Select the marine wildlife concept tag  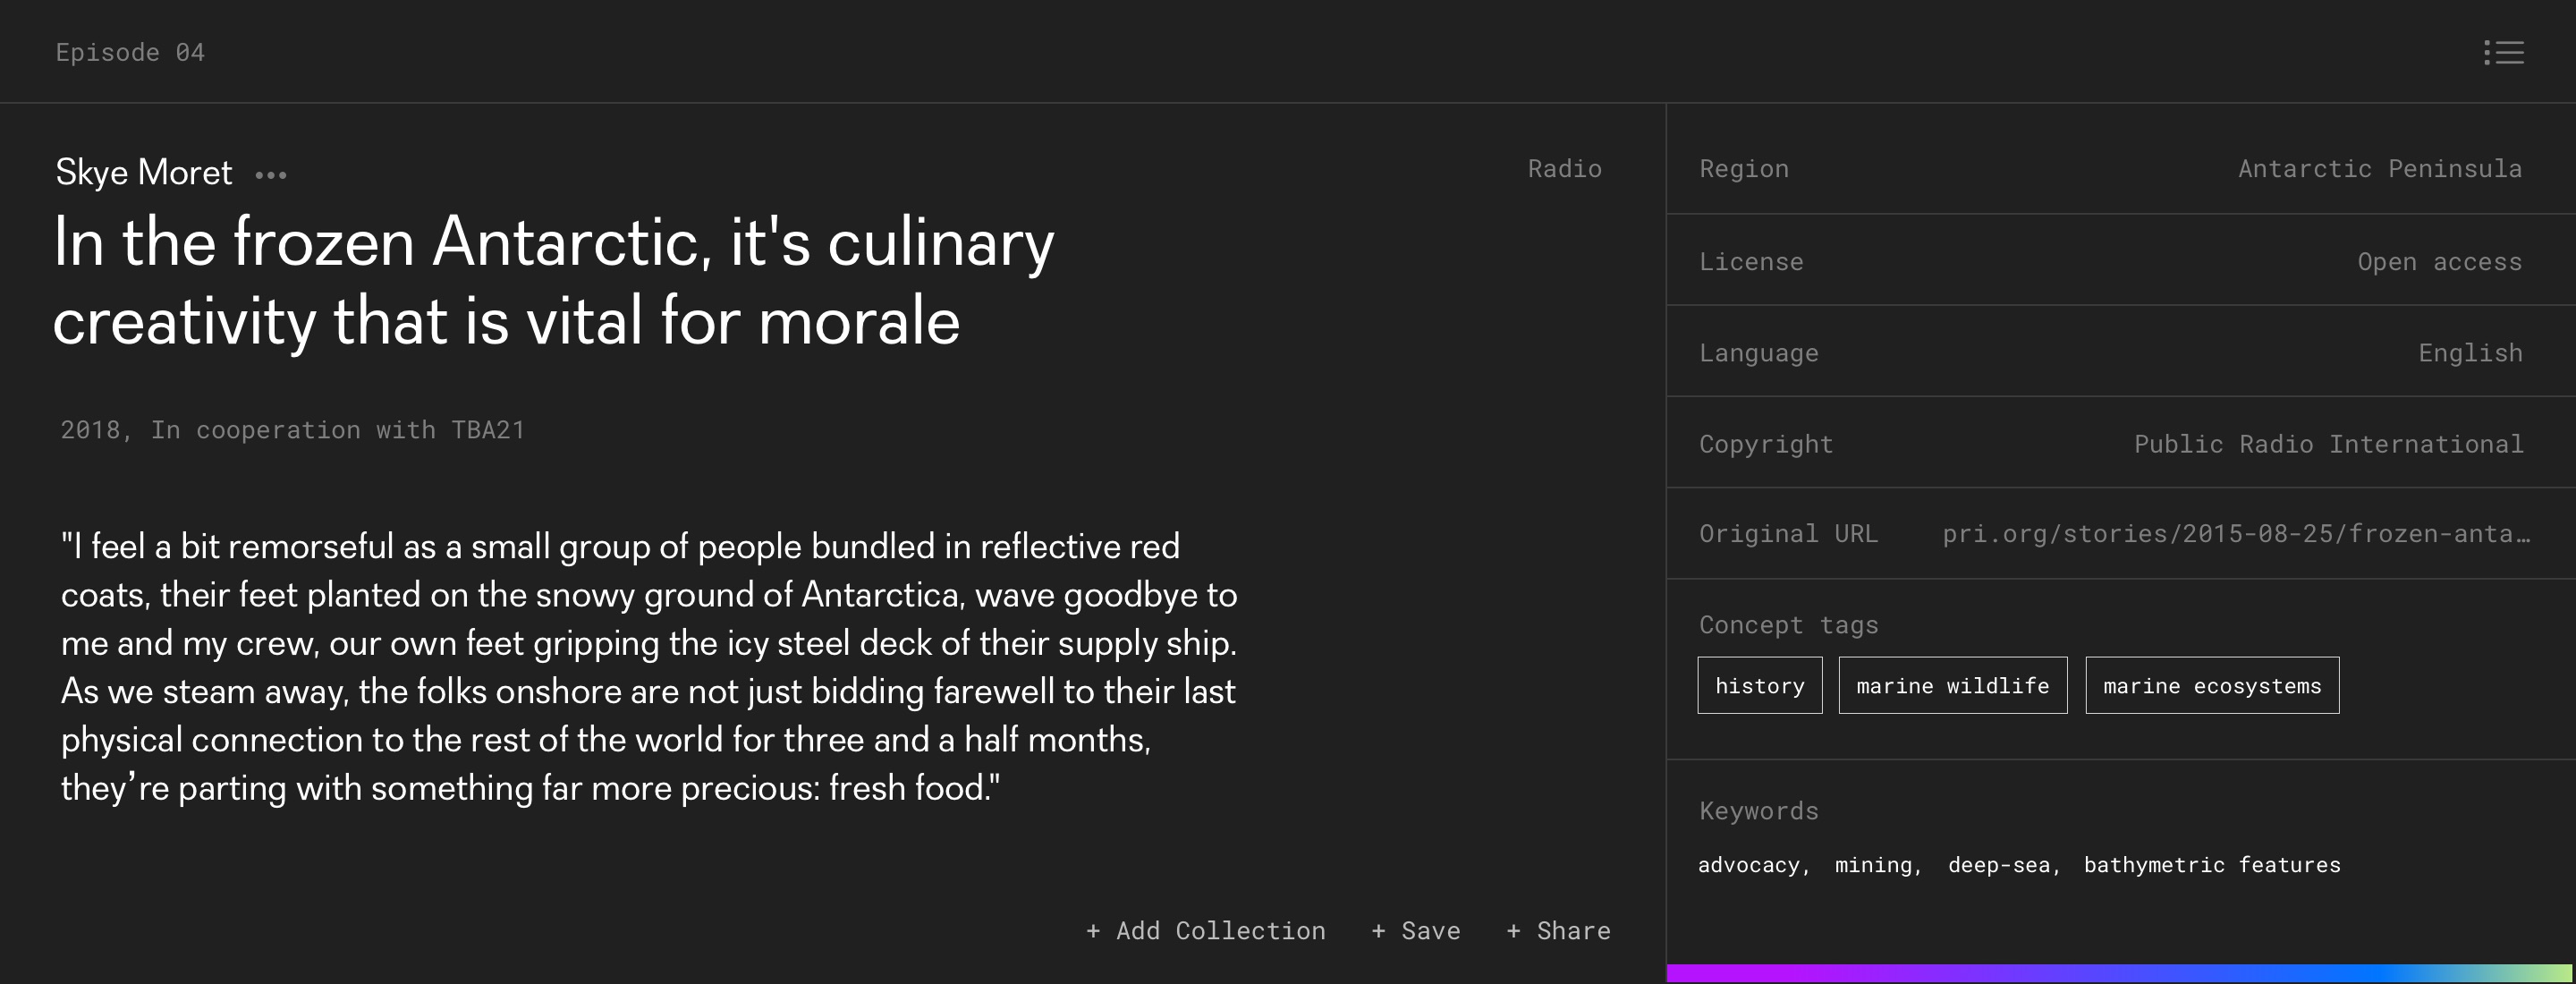1952,686
